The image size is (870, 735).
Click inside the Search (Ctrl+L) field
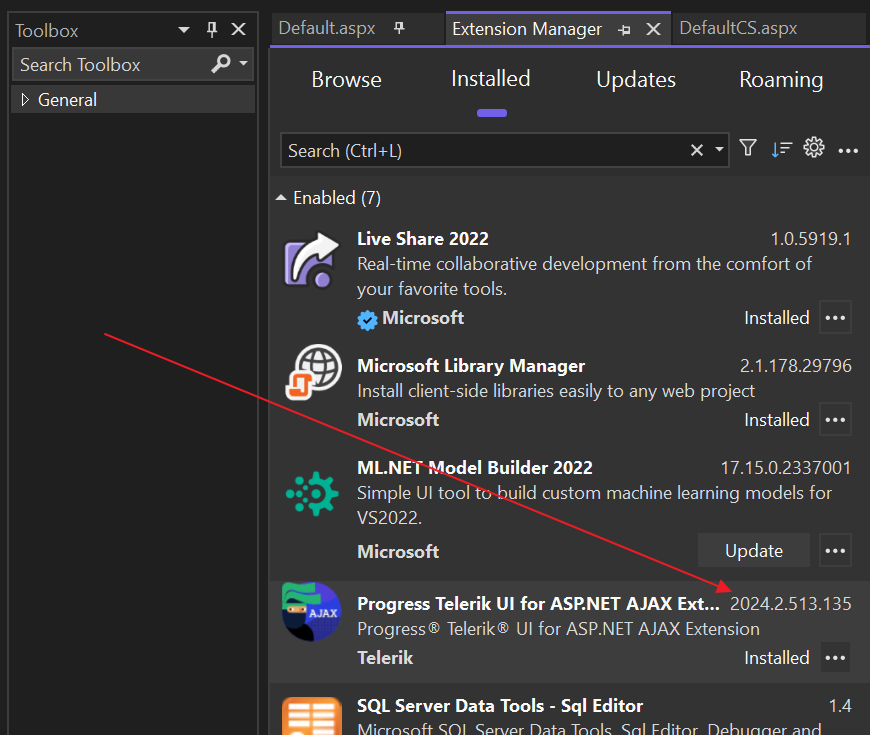click(450, 150)
